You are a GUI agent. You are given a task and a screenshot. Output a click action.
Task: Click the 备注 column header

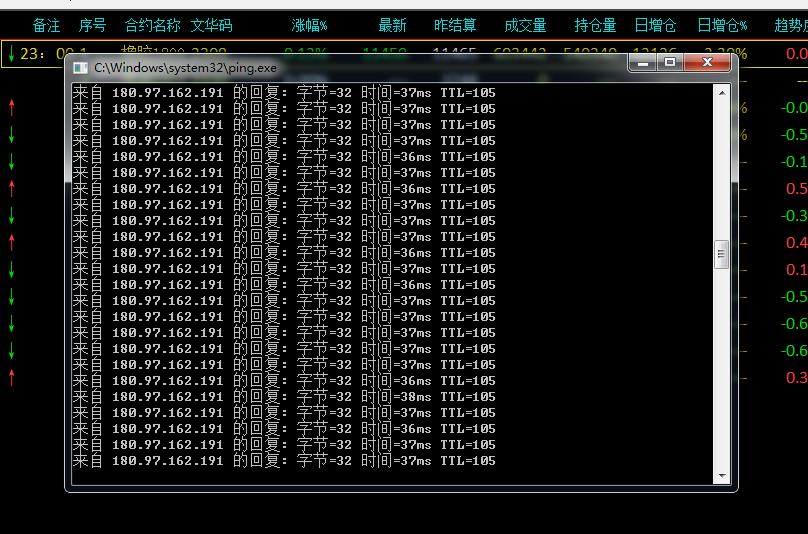point(46,25)
